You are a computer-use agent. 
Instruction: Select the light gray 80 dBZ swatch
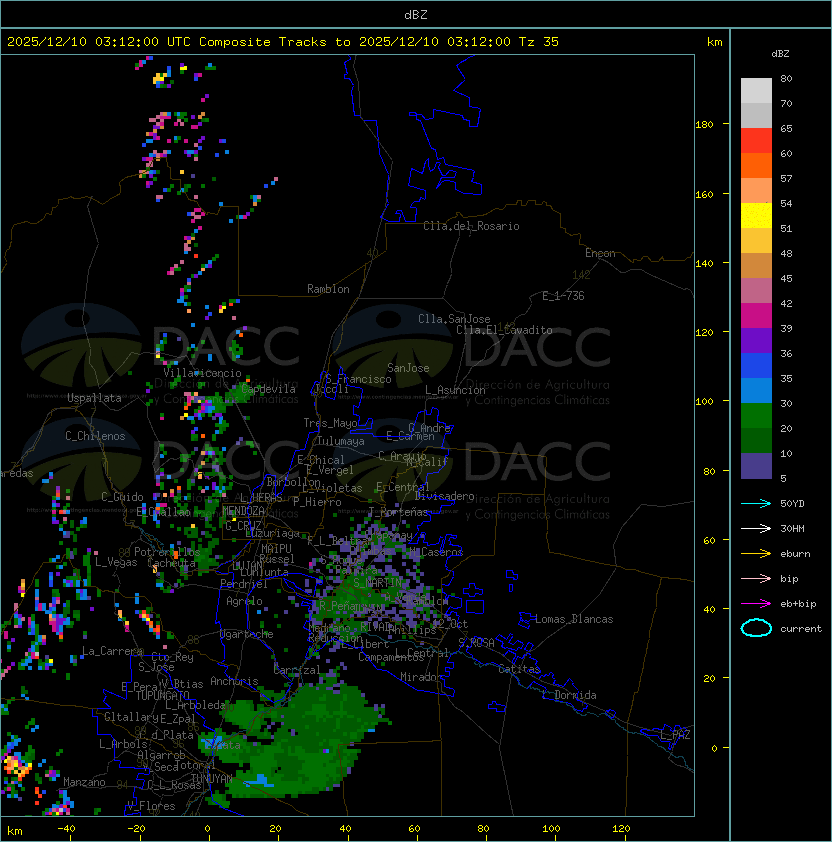pyautogui.click(x=756, y=90)
